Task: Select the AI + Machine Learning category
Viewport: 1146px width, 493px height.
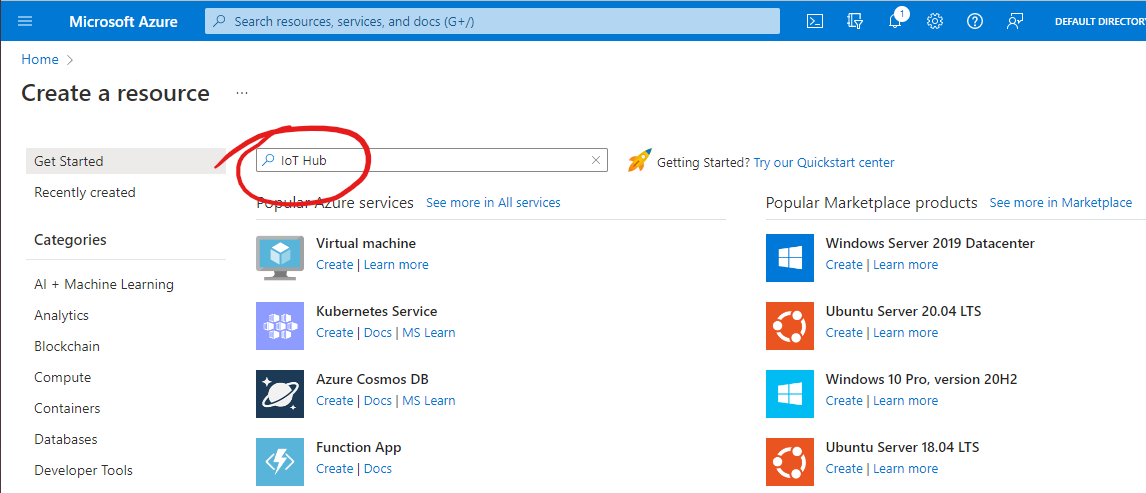Action: [x=104, y=284]
